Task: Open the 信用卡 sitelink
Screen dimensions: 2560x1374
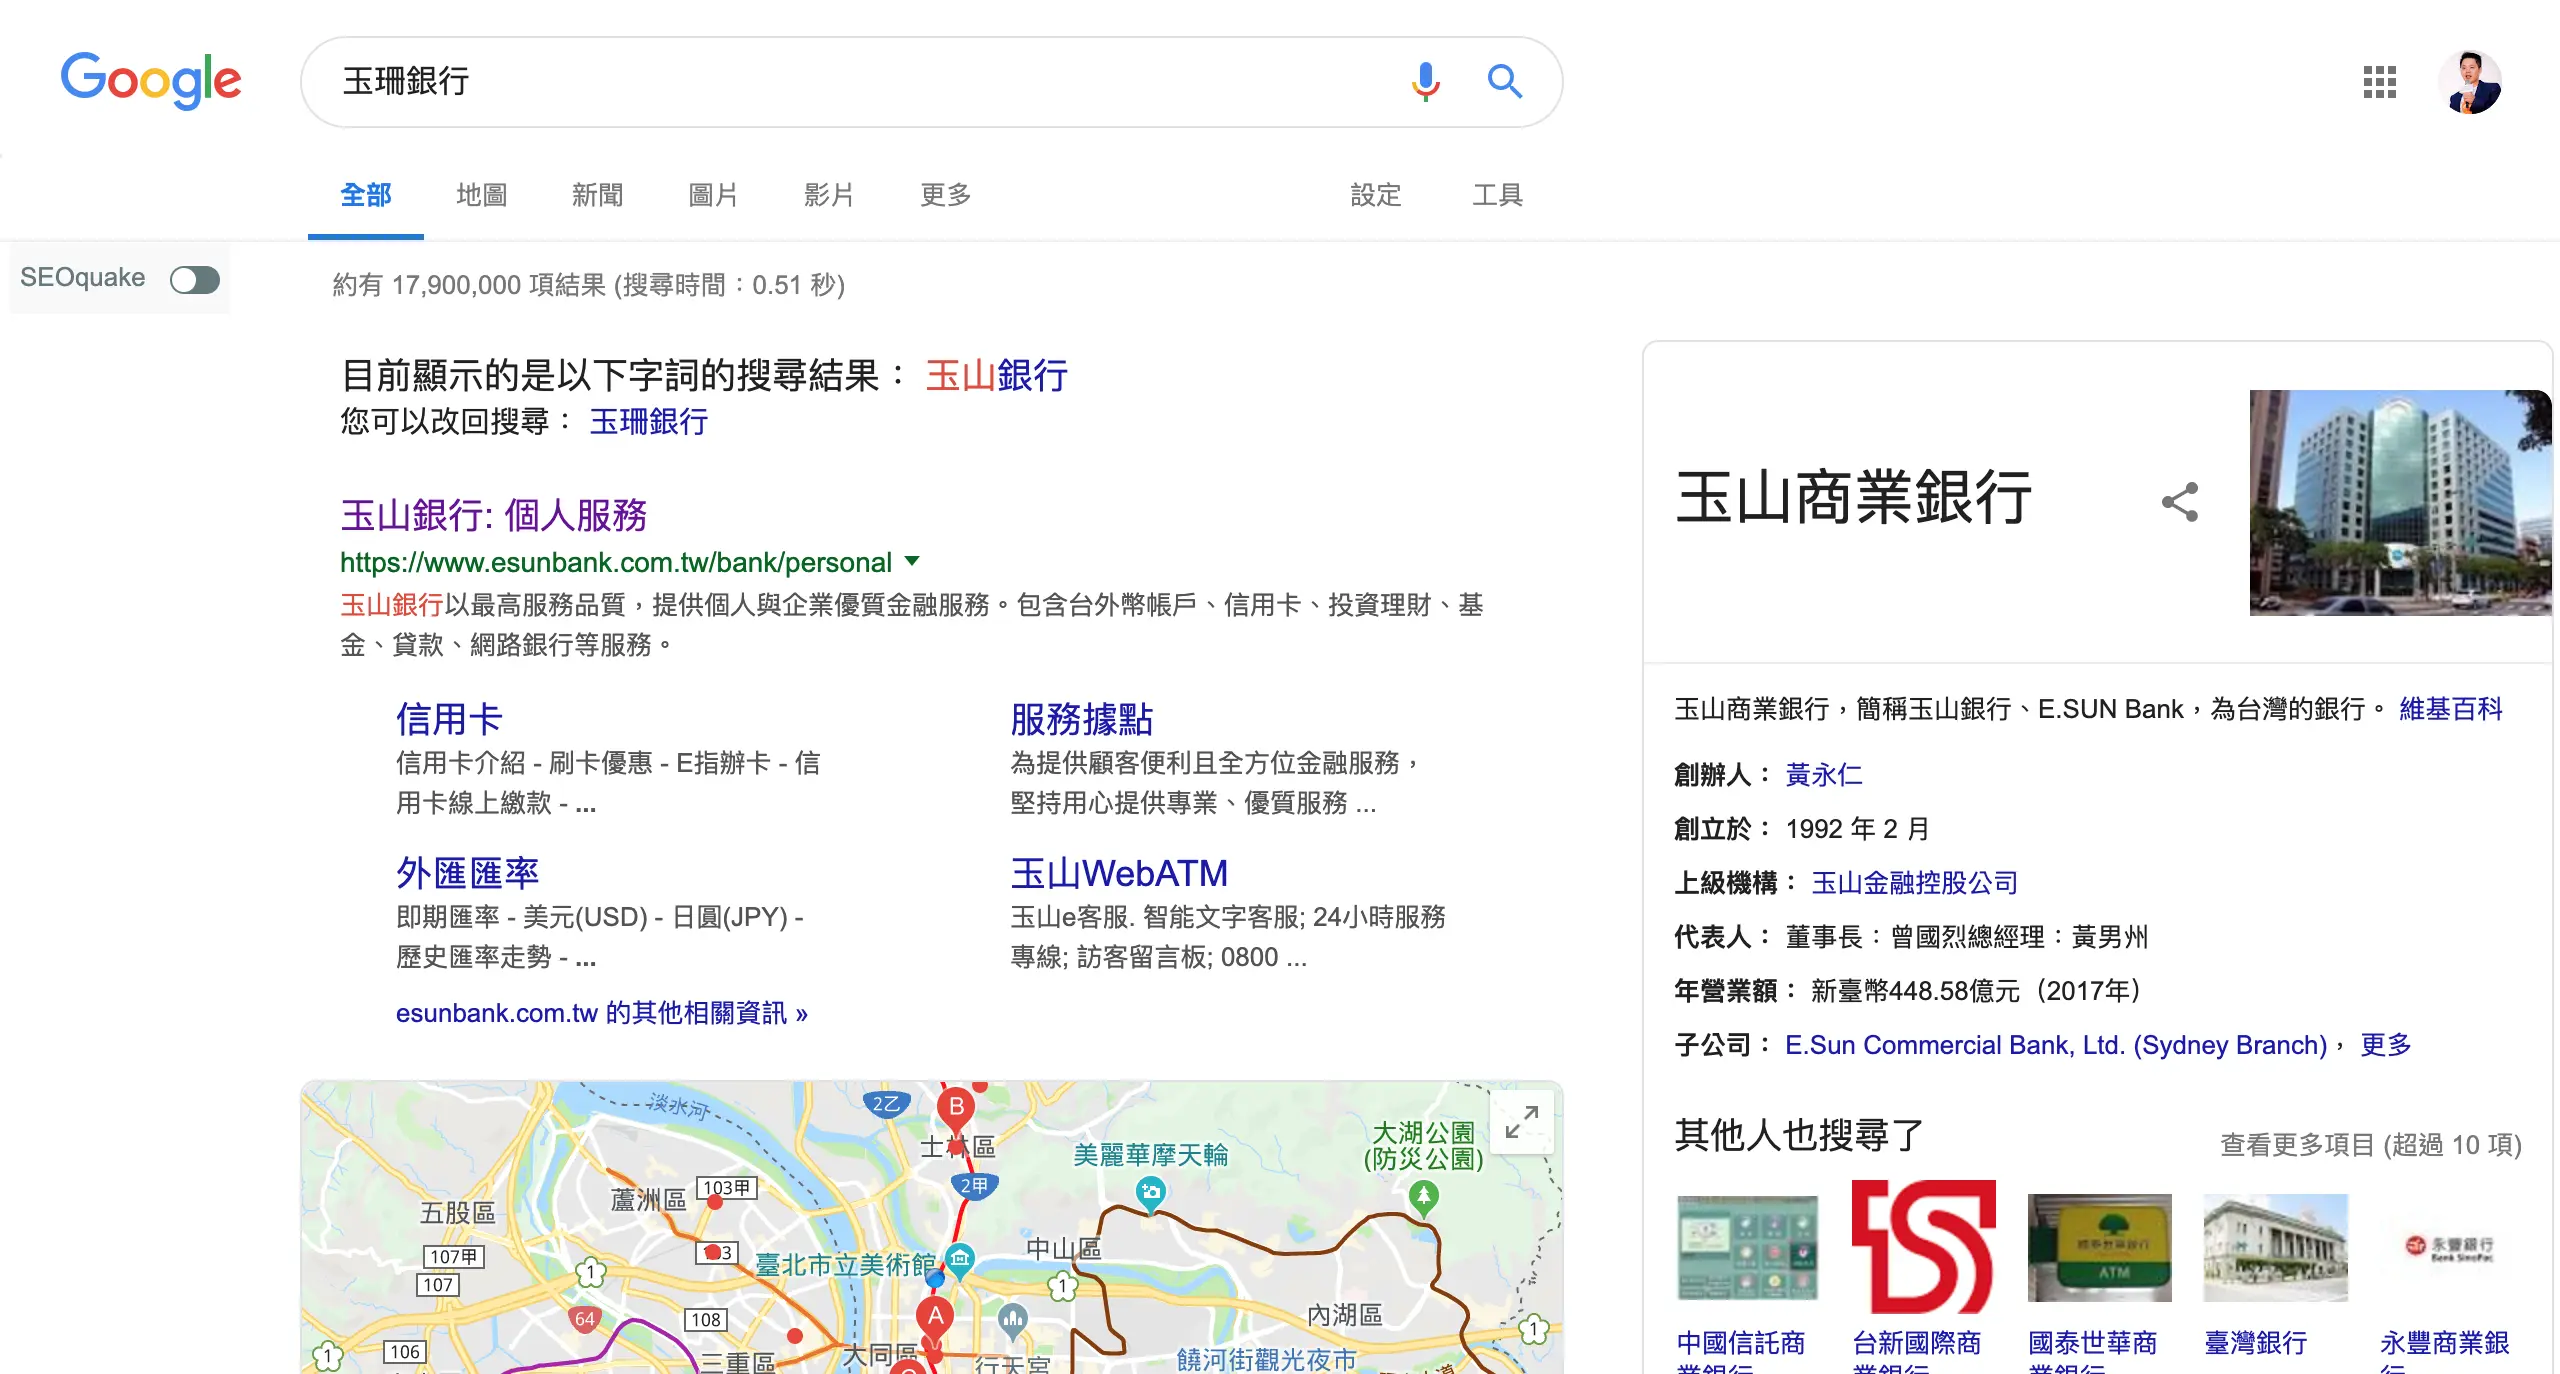Action: (x=449, y=719)
